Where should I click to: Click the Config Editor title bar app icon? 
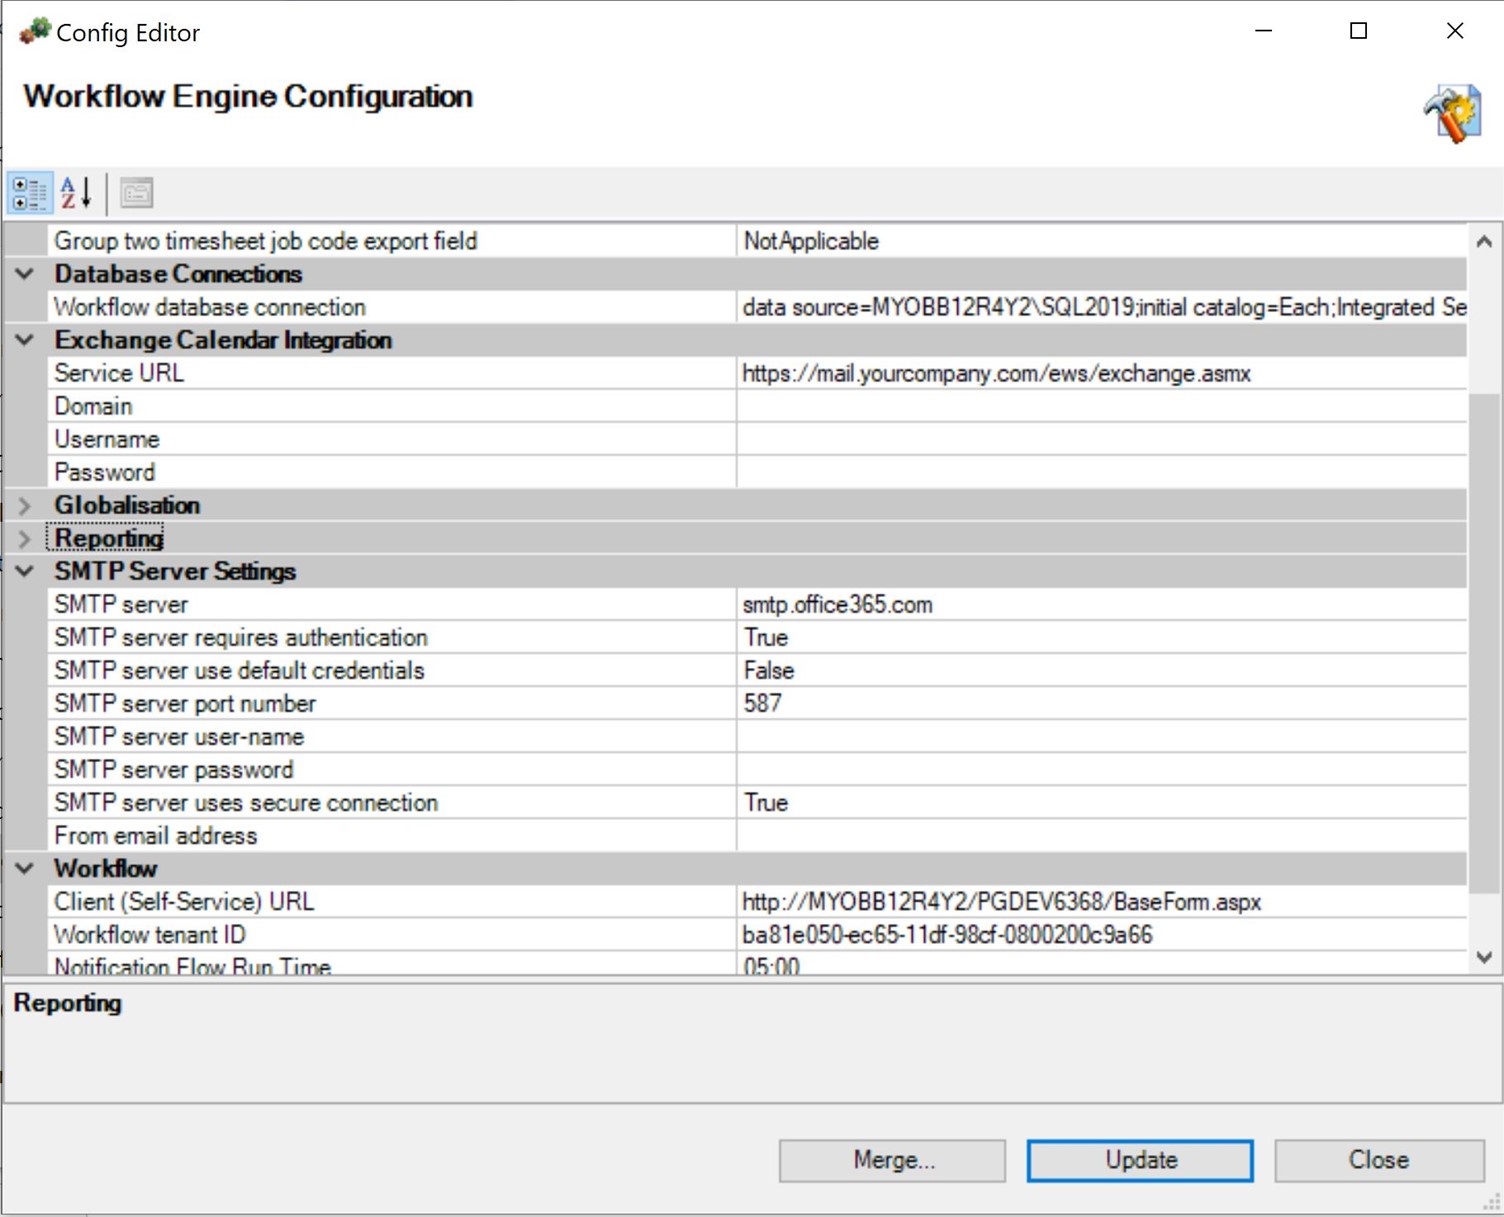34,32
